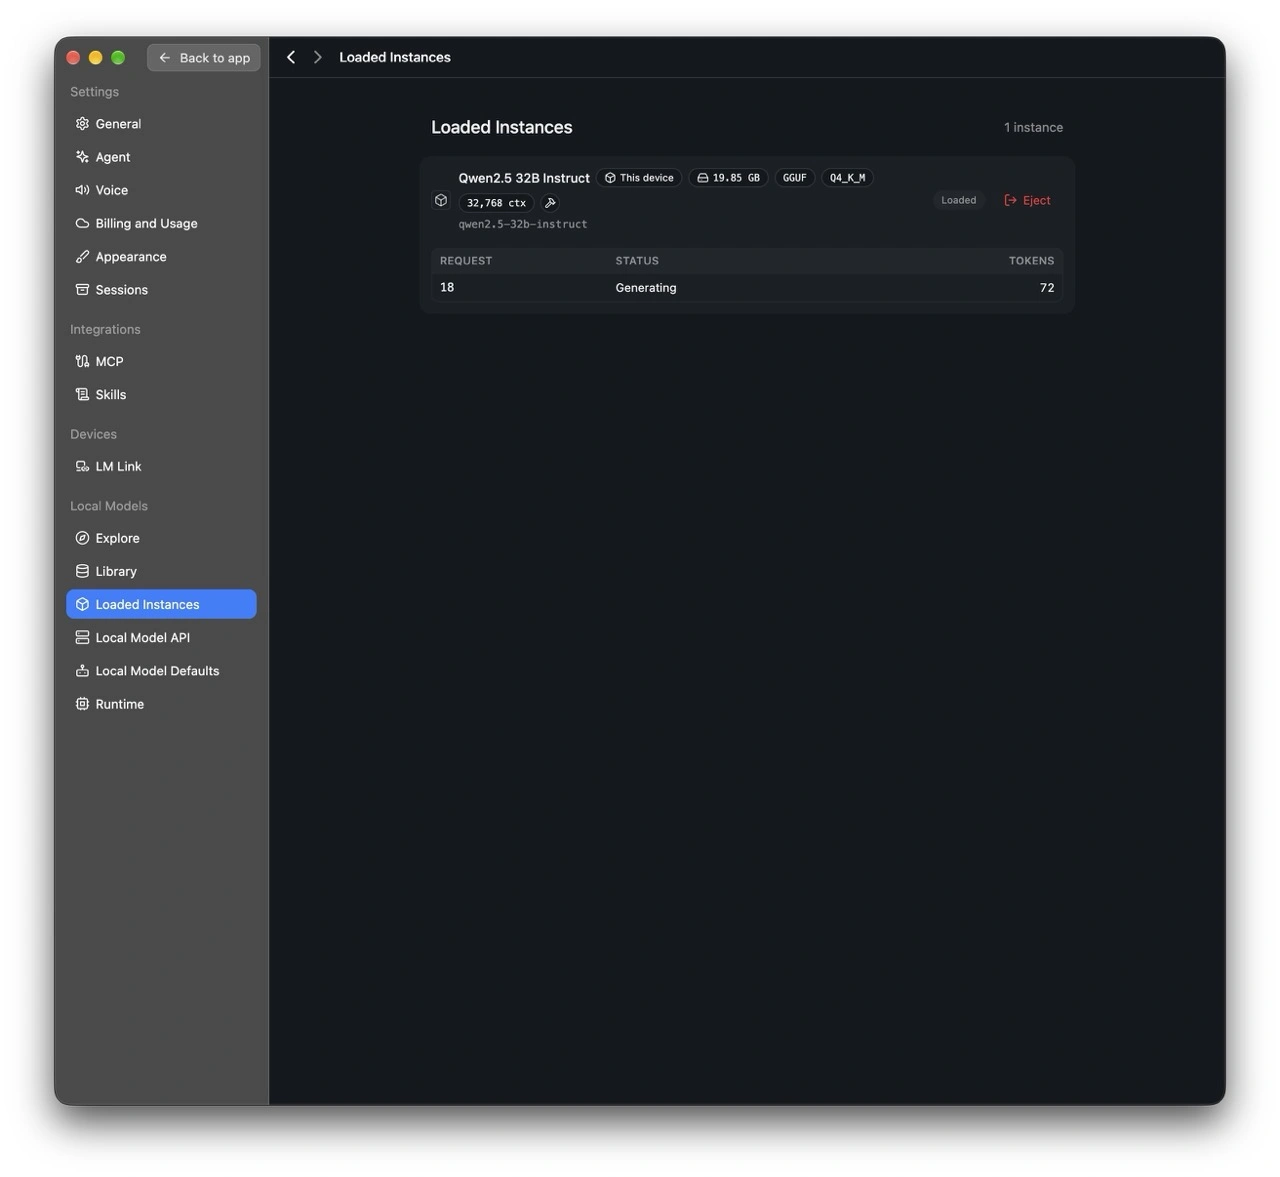Open Explore under Local Models
This screenshot has height=1177, width=1280.
pos(161,538)
